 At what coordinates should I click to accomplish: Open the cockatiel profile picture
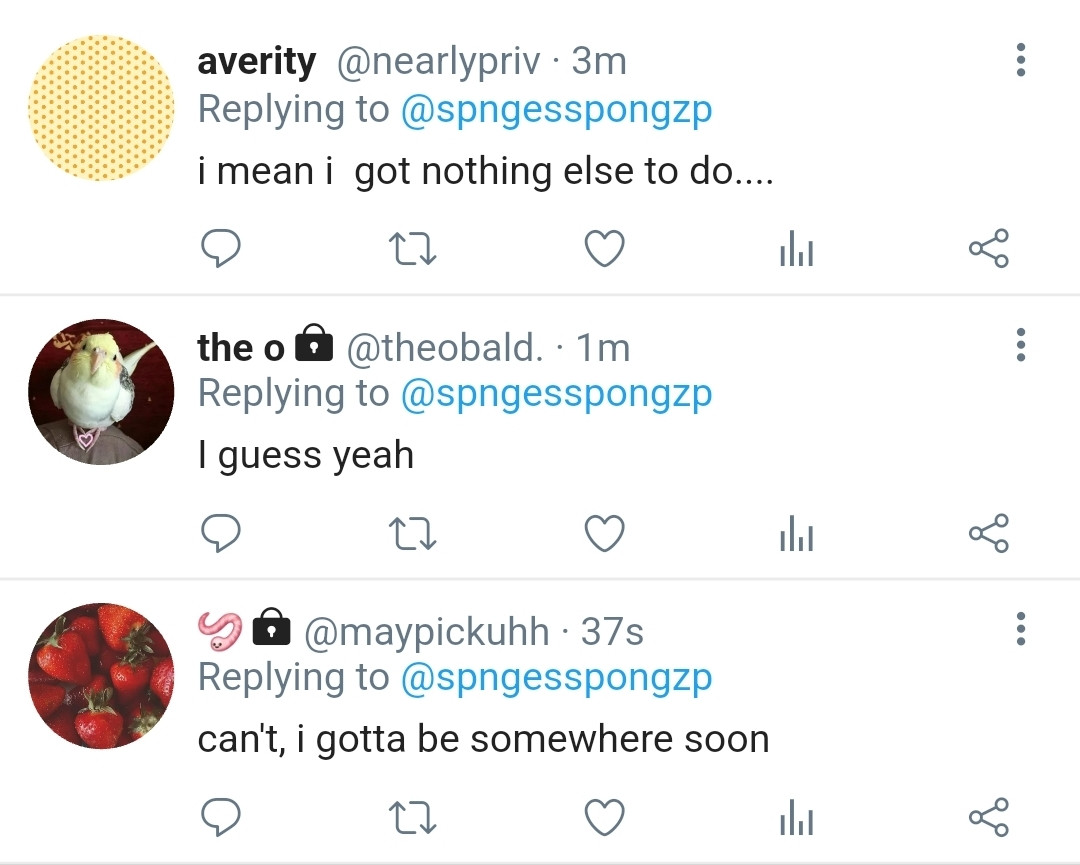point(101,392)
